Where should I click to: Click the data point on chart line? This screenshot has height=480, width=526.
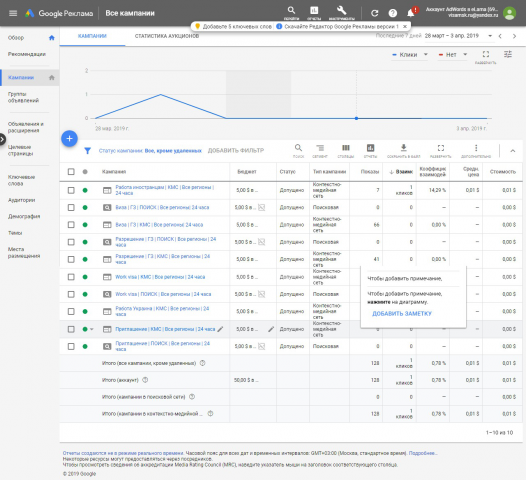click(356, 118)
